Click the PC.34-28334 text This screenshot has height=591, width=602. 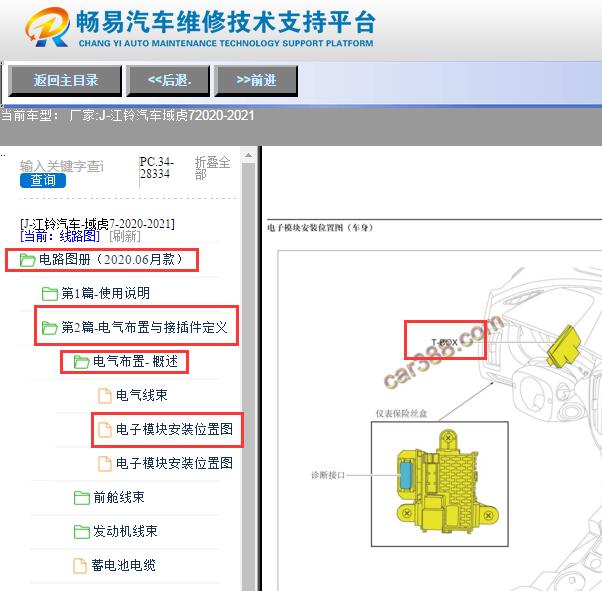pos(156,168)
